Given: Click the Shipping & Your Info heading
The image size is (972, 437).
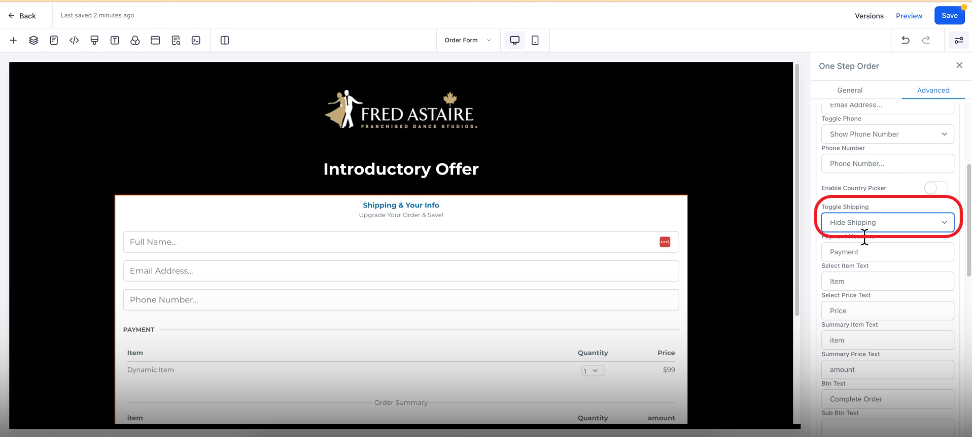Looking at the screenshot, I should coord(401,205).
